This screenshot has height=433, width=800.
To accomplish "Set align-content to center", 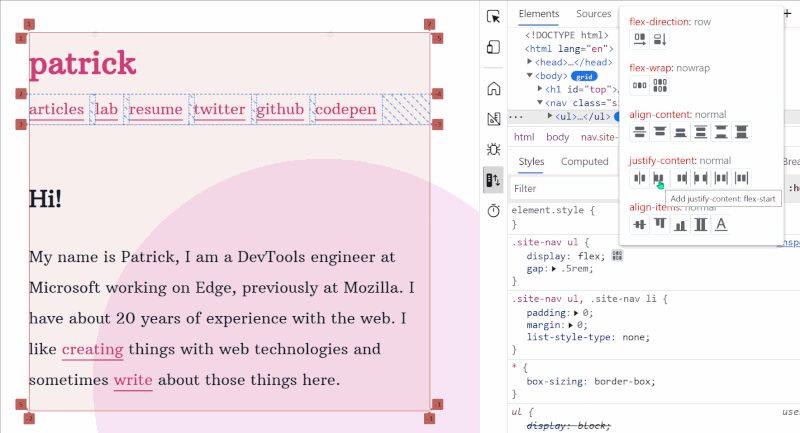I will click(639, 131).
